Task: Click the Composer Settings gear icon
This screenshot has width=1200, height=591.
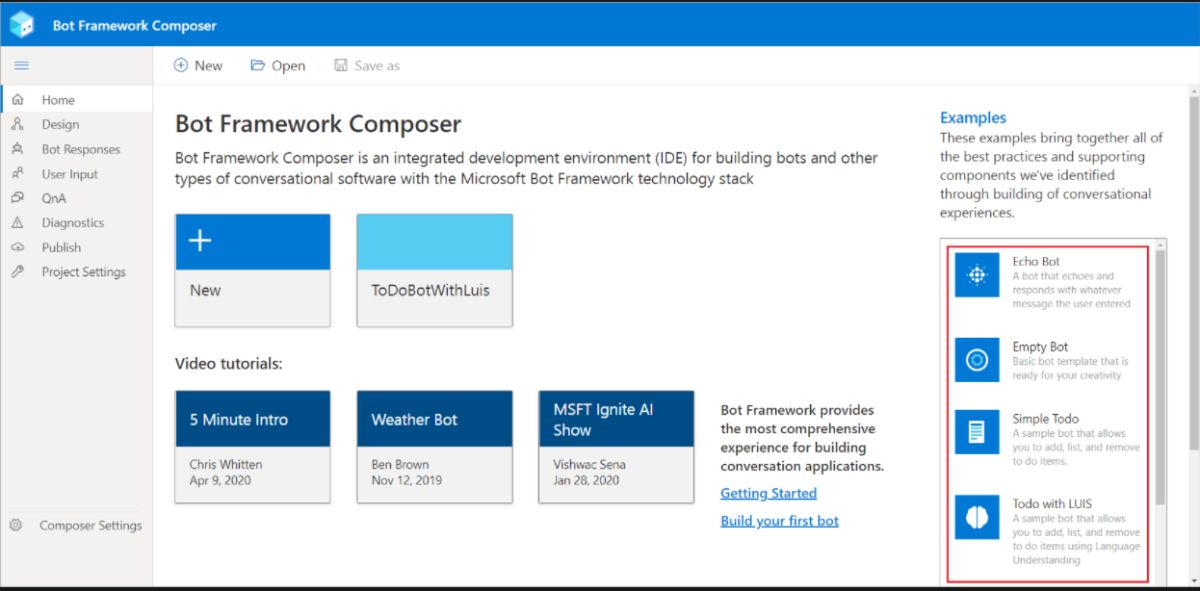Action: pos(16,525)
